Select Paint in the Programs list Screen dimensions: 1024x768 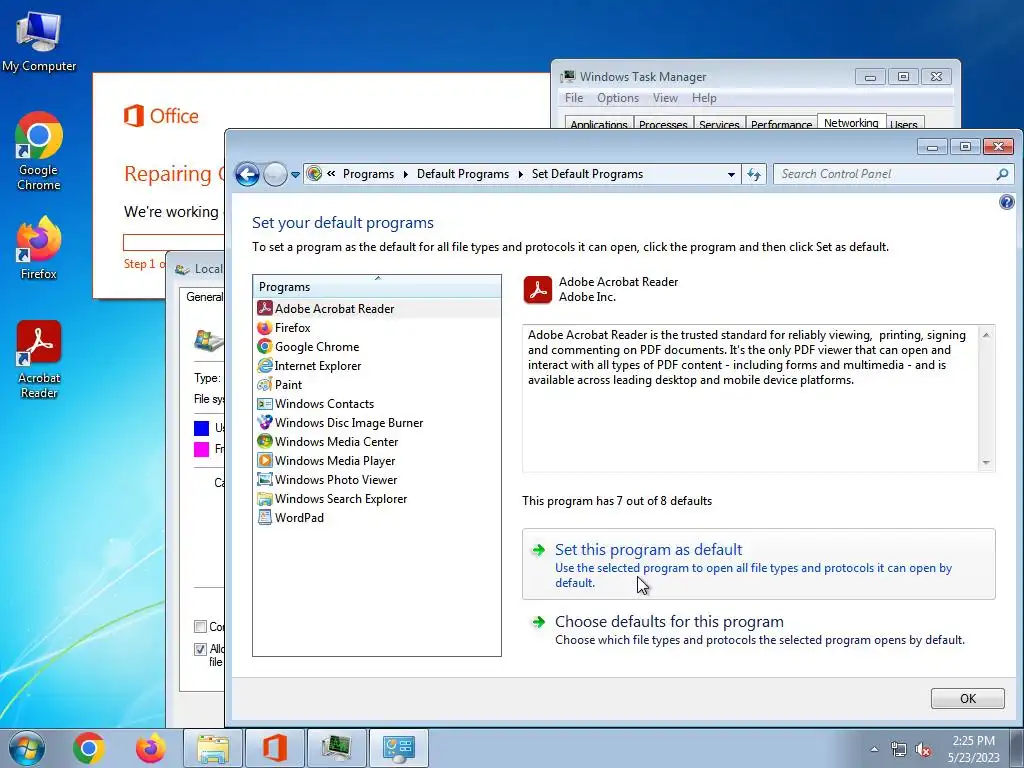click(377, 384)
